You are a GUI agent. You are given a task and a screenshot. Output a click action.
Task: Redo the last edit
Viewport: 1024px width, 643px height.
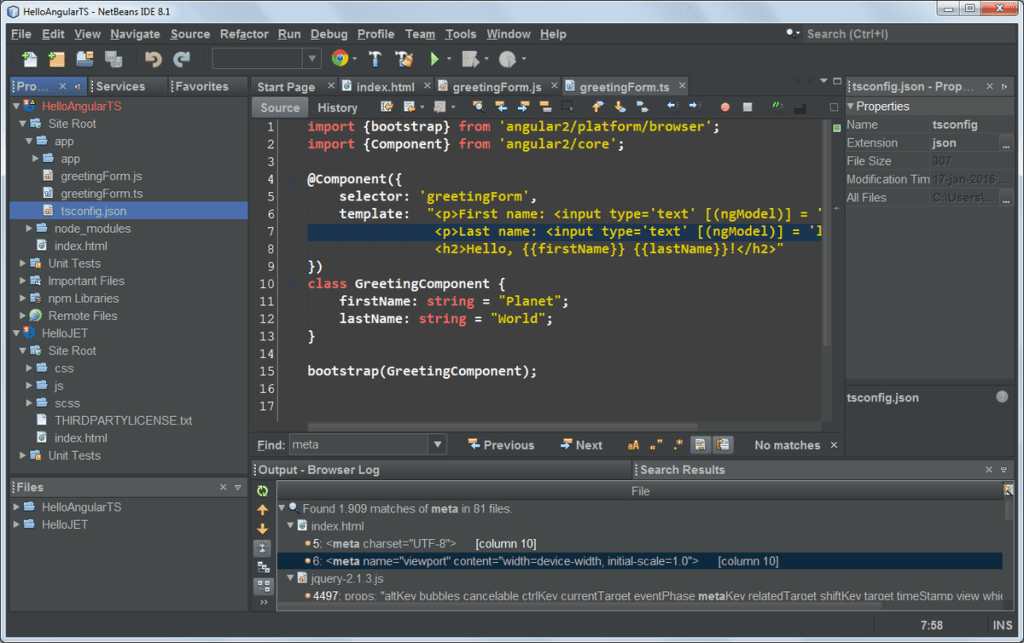[181, 60]
